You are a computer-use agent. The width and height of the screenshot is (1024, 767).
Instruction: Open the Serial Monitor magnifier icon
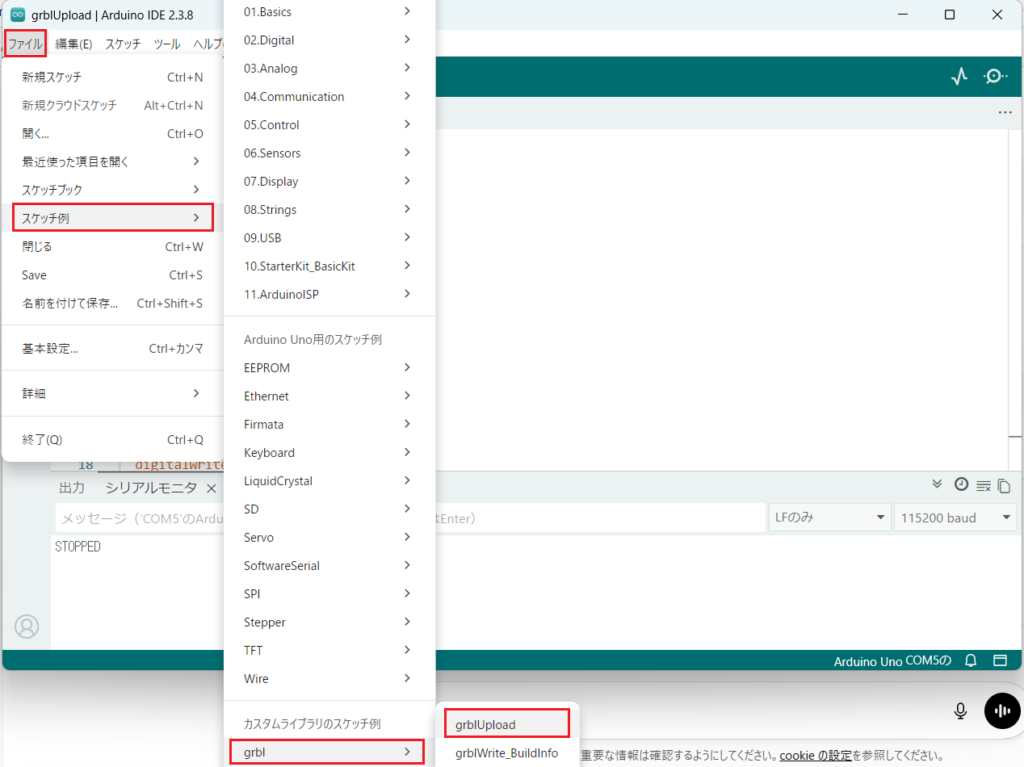tap(995, 77)
